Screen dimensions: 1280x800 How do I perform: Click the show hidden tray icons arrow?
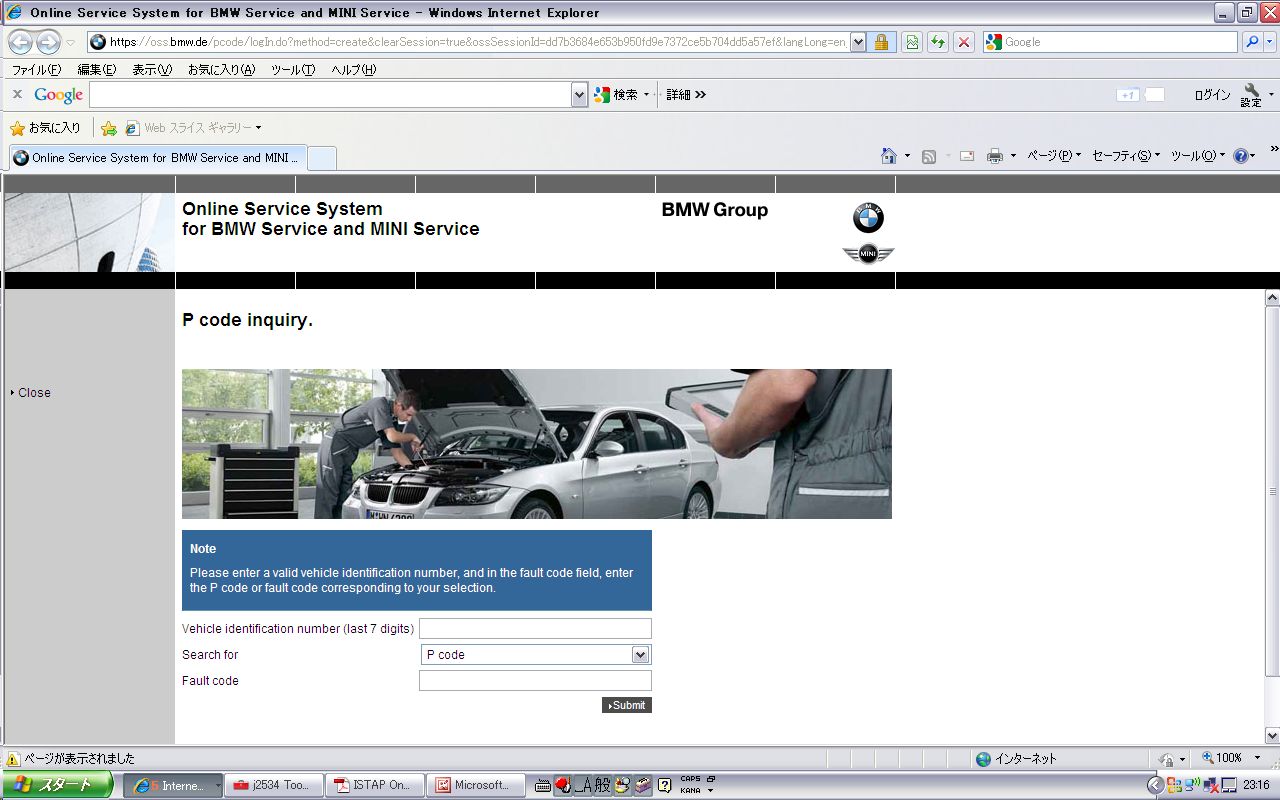tap(1155, 786)
